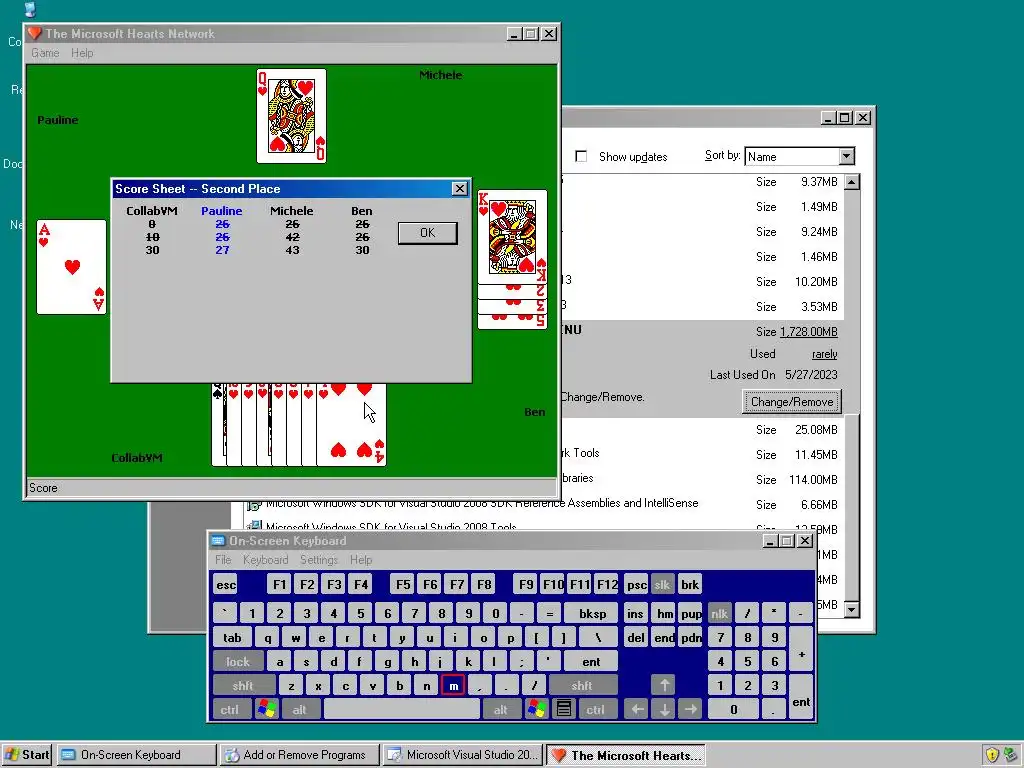Click the right arrow key
The width and height of the screenshot is (1024, 768).
click(x=690, y=709)
